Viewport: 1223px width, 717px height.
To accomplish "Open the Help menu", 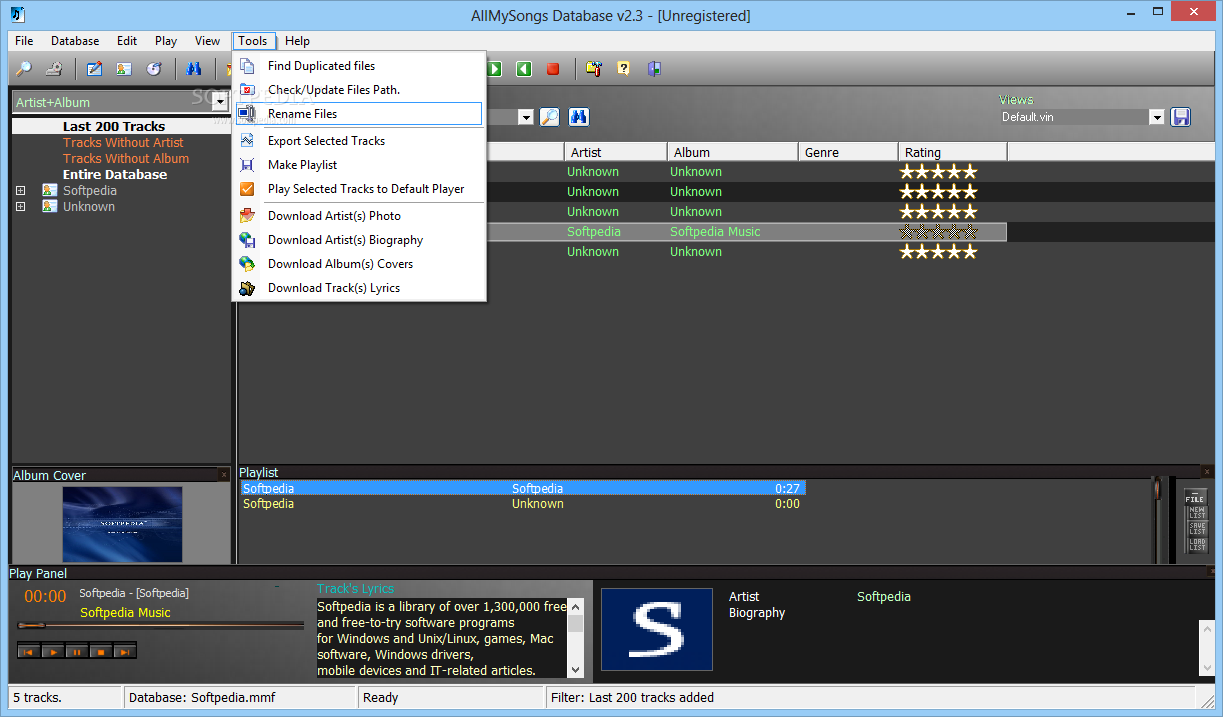I will [297, 41].
